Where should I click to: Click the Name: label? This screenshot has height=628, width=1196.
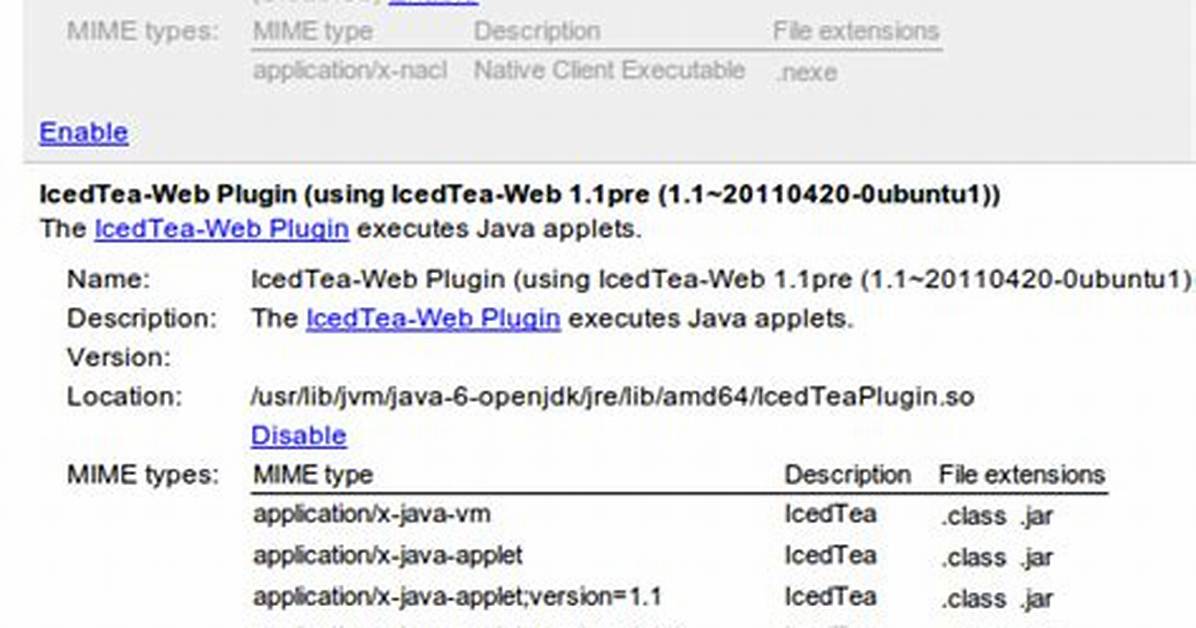point(108,279)
